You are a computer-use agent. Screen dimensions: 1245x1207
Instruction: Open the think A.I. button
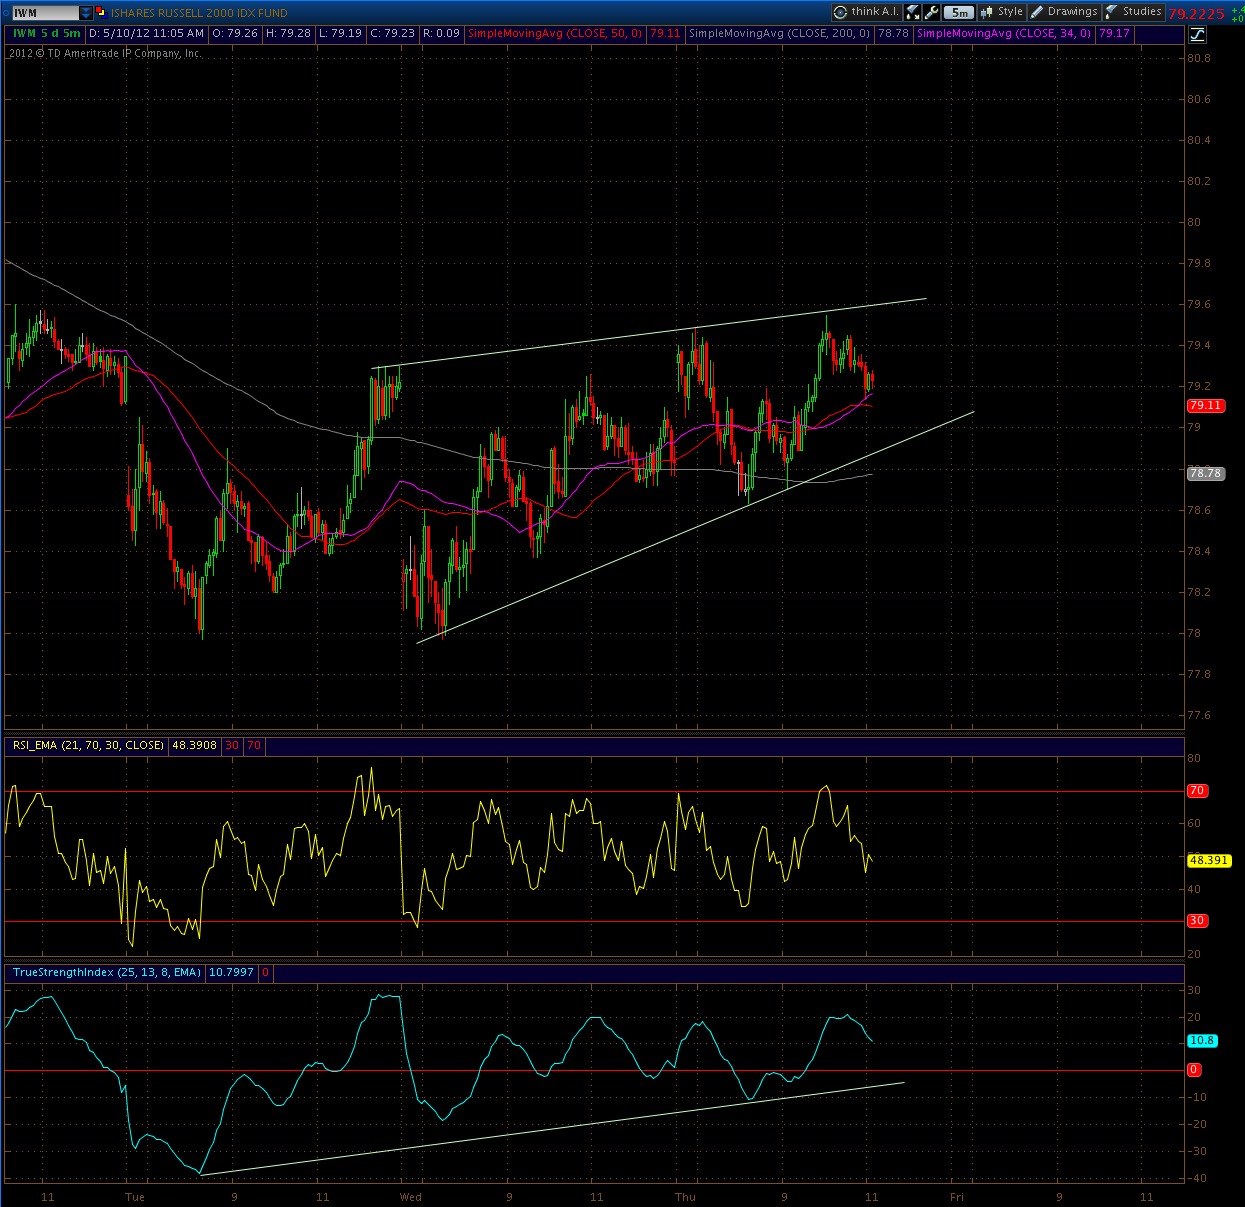(866, 12)
